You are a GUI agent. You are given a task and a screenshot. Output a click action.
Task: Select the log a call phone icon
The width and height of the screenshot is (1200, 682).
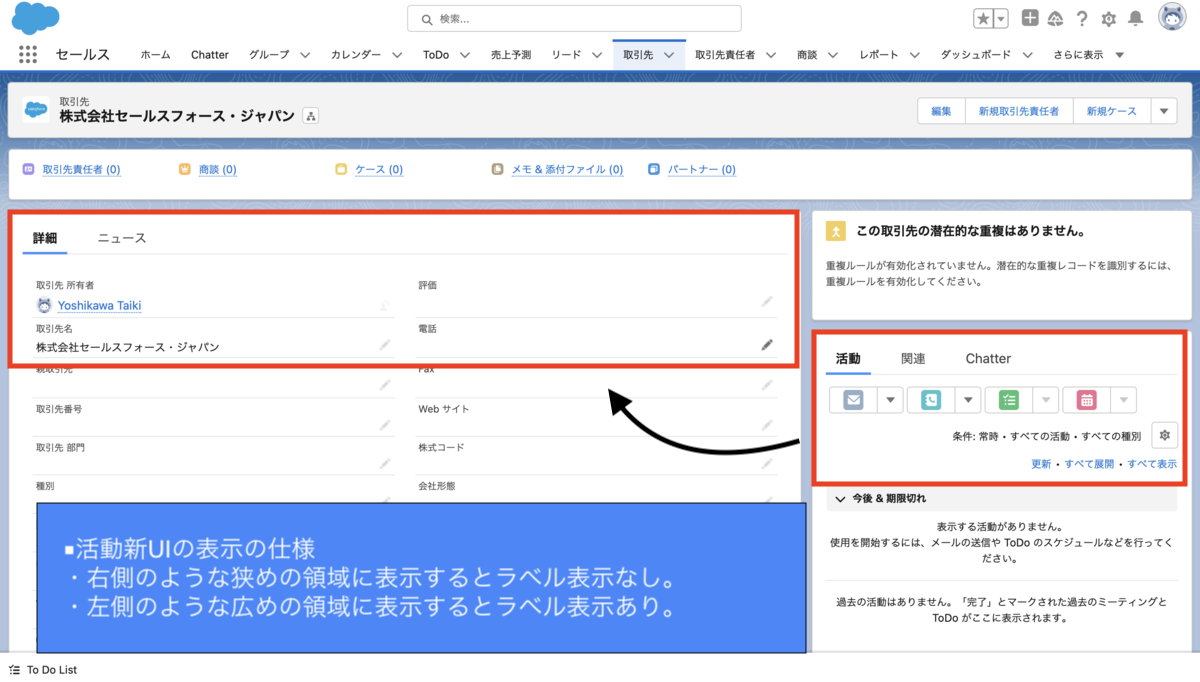pos(930,399)
